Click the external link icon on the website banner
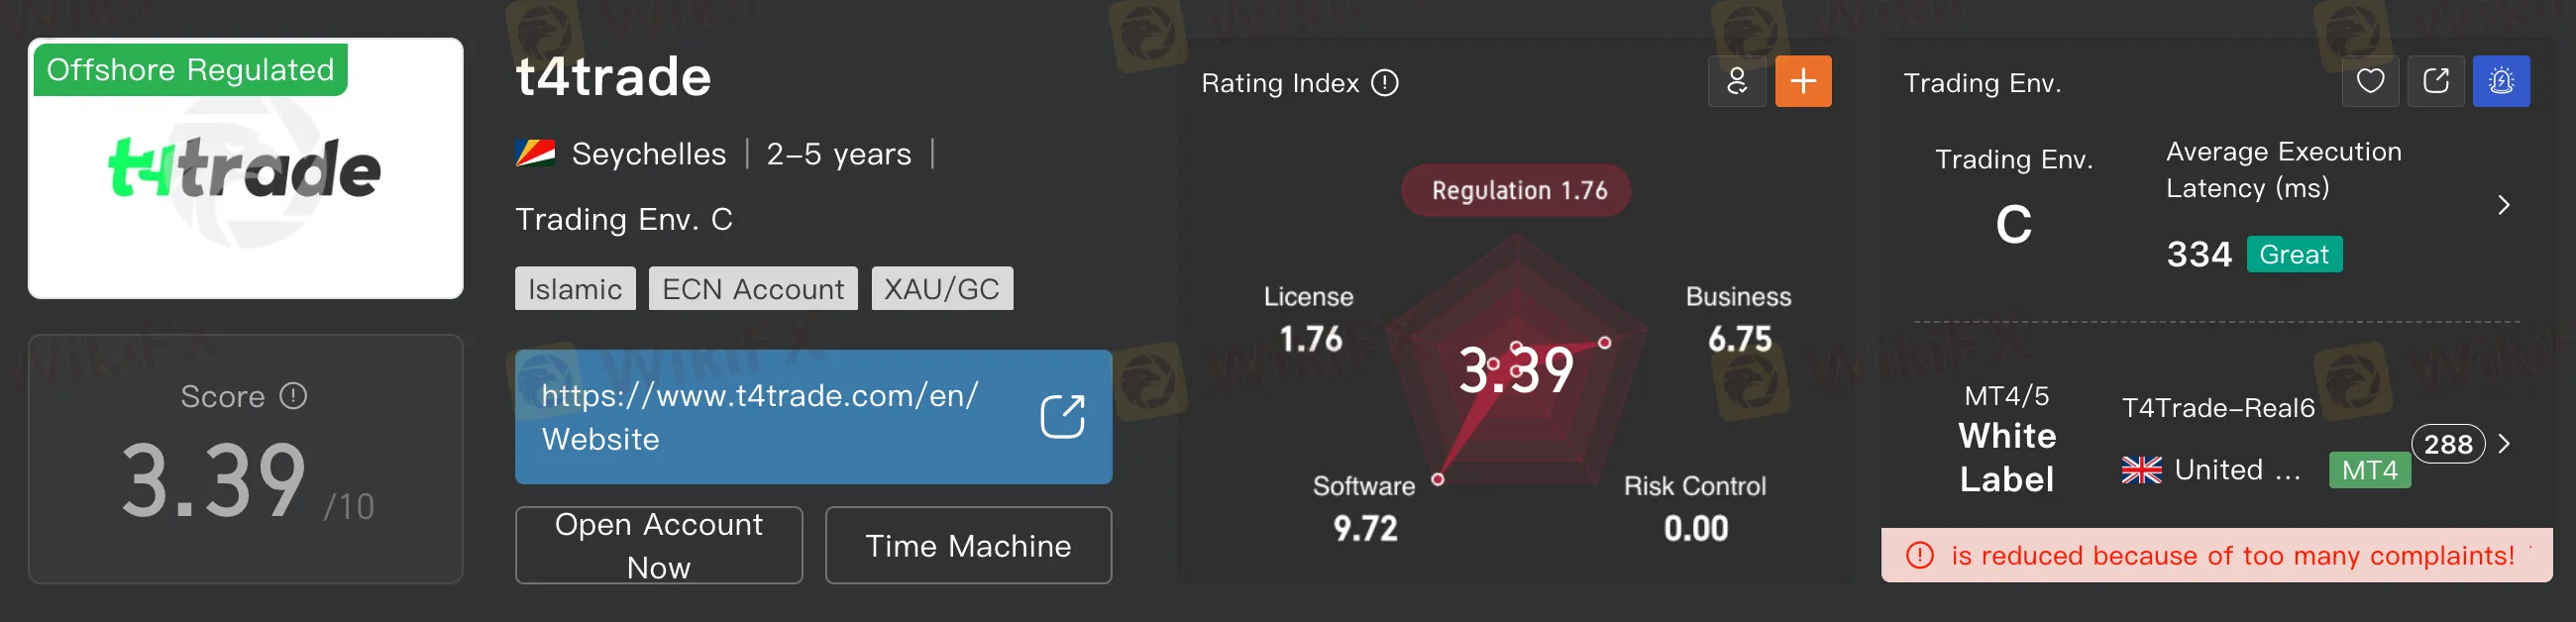Screen dimensions: 2576x622 1062,417
